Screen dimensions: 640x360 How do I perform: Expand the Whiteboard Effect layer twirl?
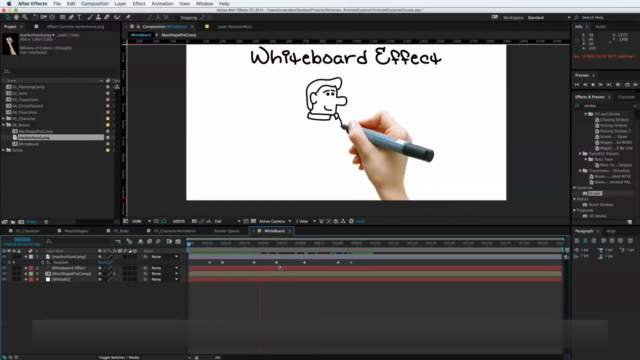click(26, 268)
